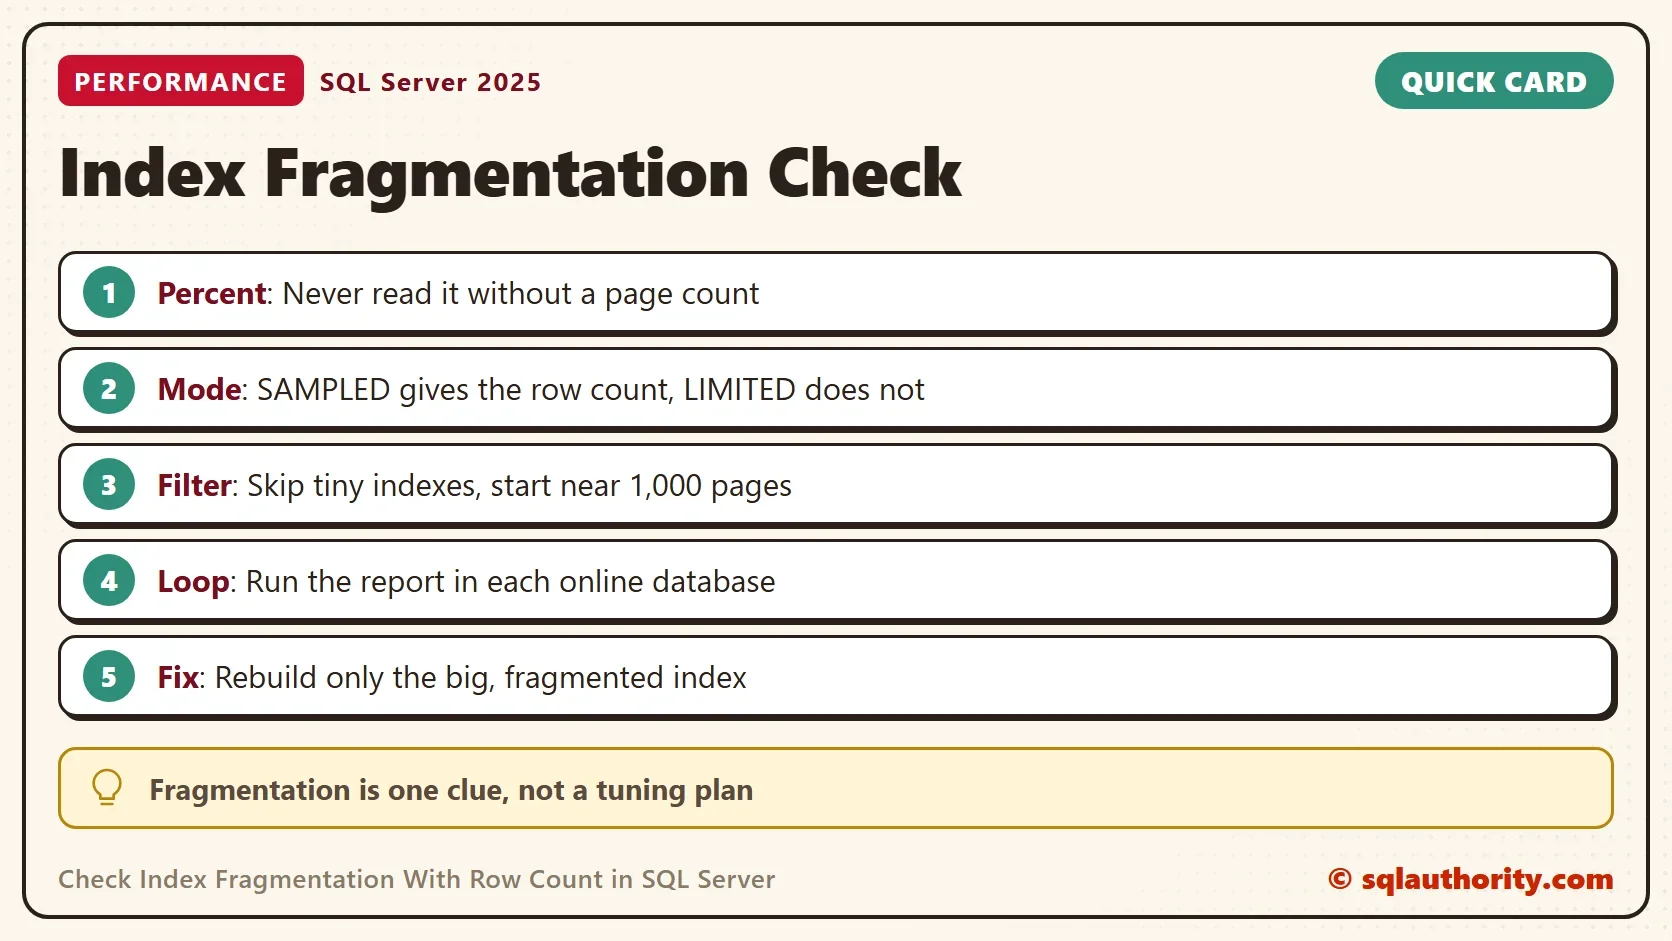Click the green number 3 circle
This screenshot has width=1672, height=941.
[x=109, y=485]
